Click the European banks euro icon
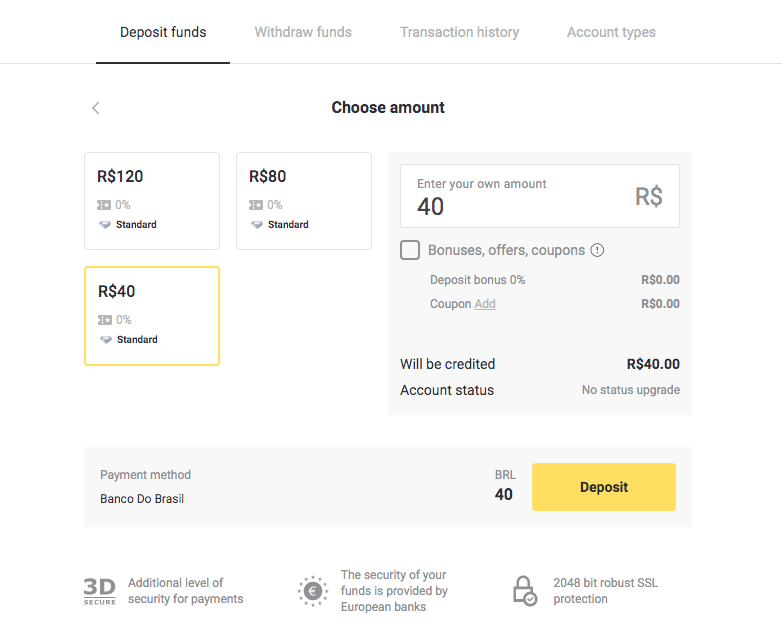The image size is (782, 623). pyautogui.click(x=313, y=591)
